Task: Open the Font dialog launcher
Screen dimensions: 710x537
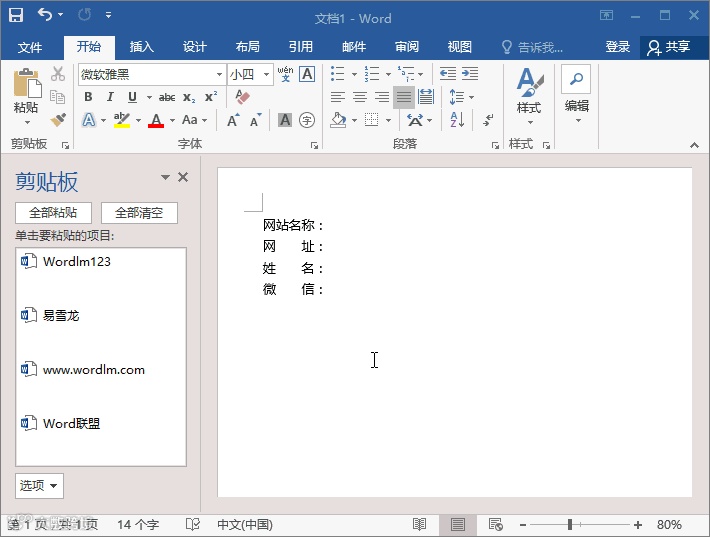Action: [314, 145]
